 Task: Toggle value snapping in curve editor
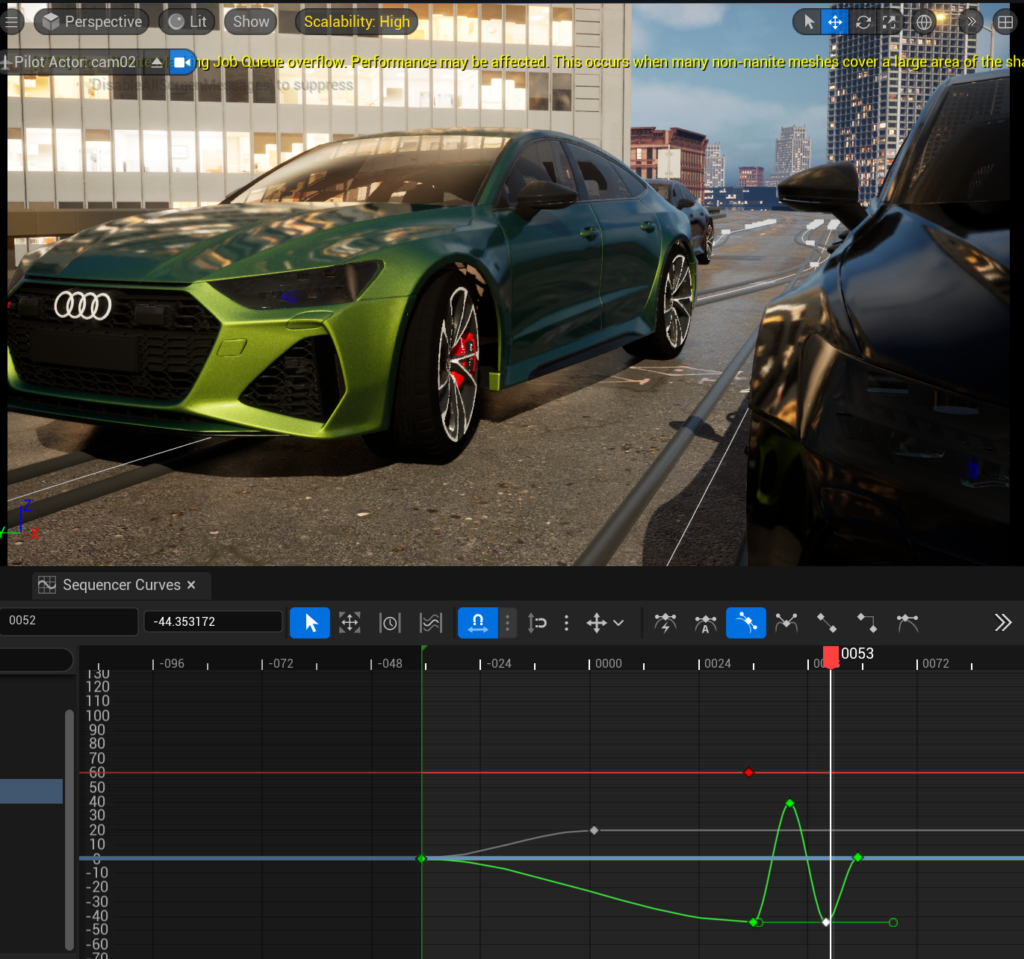click(x=537, y=623)
